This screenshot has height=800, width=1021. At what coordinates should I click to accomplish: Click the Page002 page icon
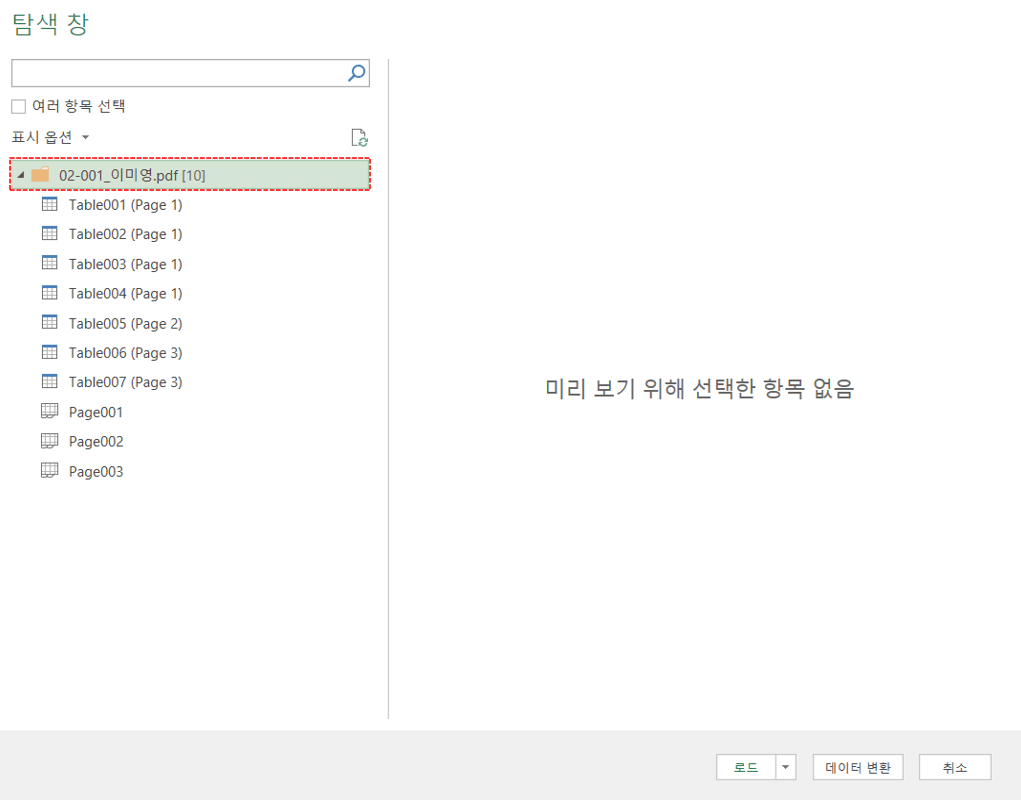51,440
